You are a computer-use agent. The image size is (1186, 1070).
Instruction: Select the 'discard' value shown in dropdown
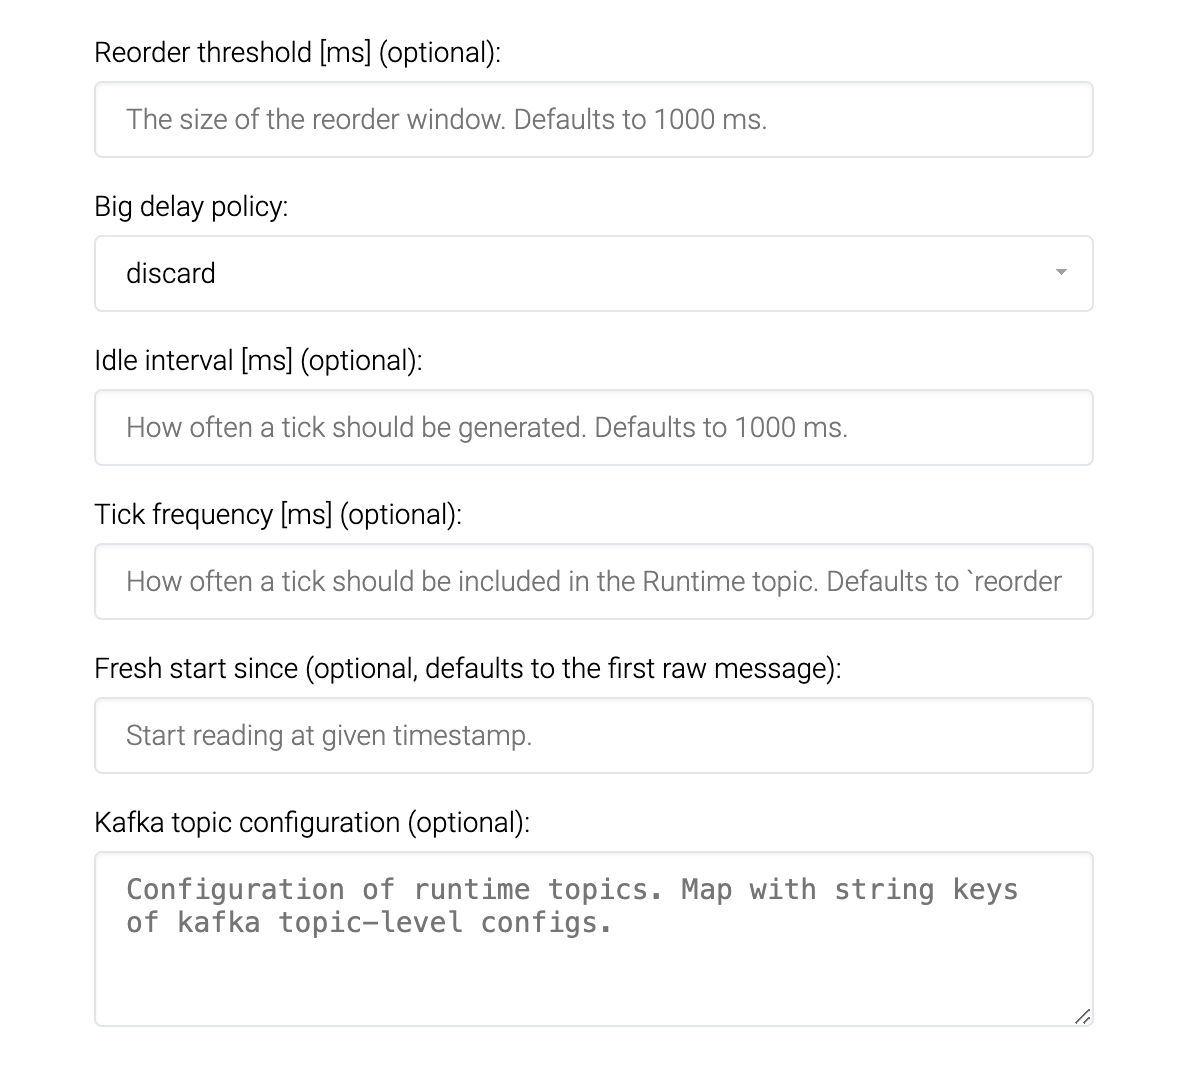(x=171, y=274)
